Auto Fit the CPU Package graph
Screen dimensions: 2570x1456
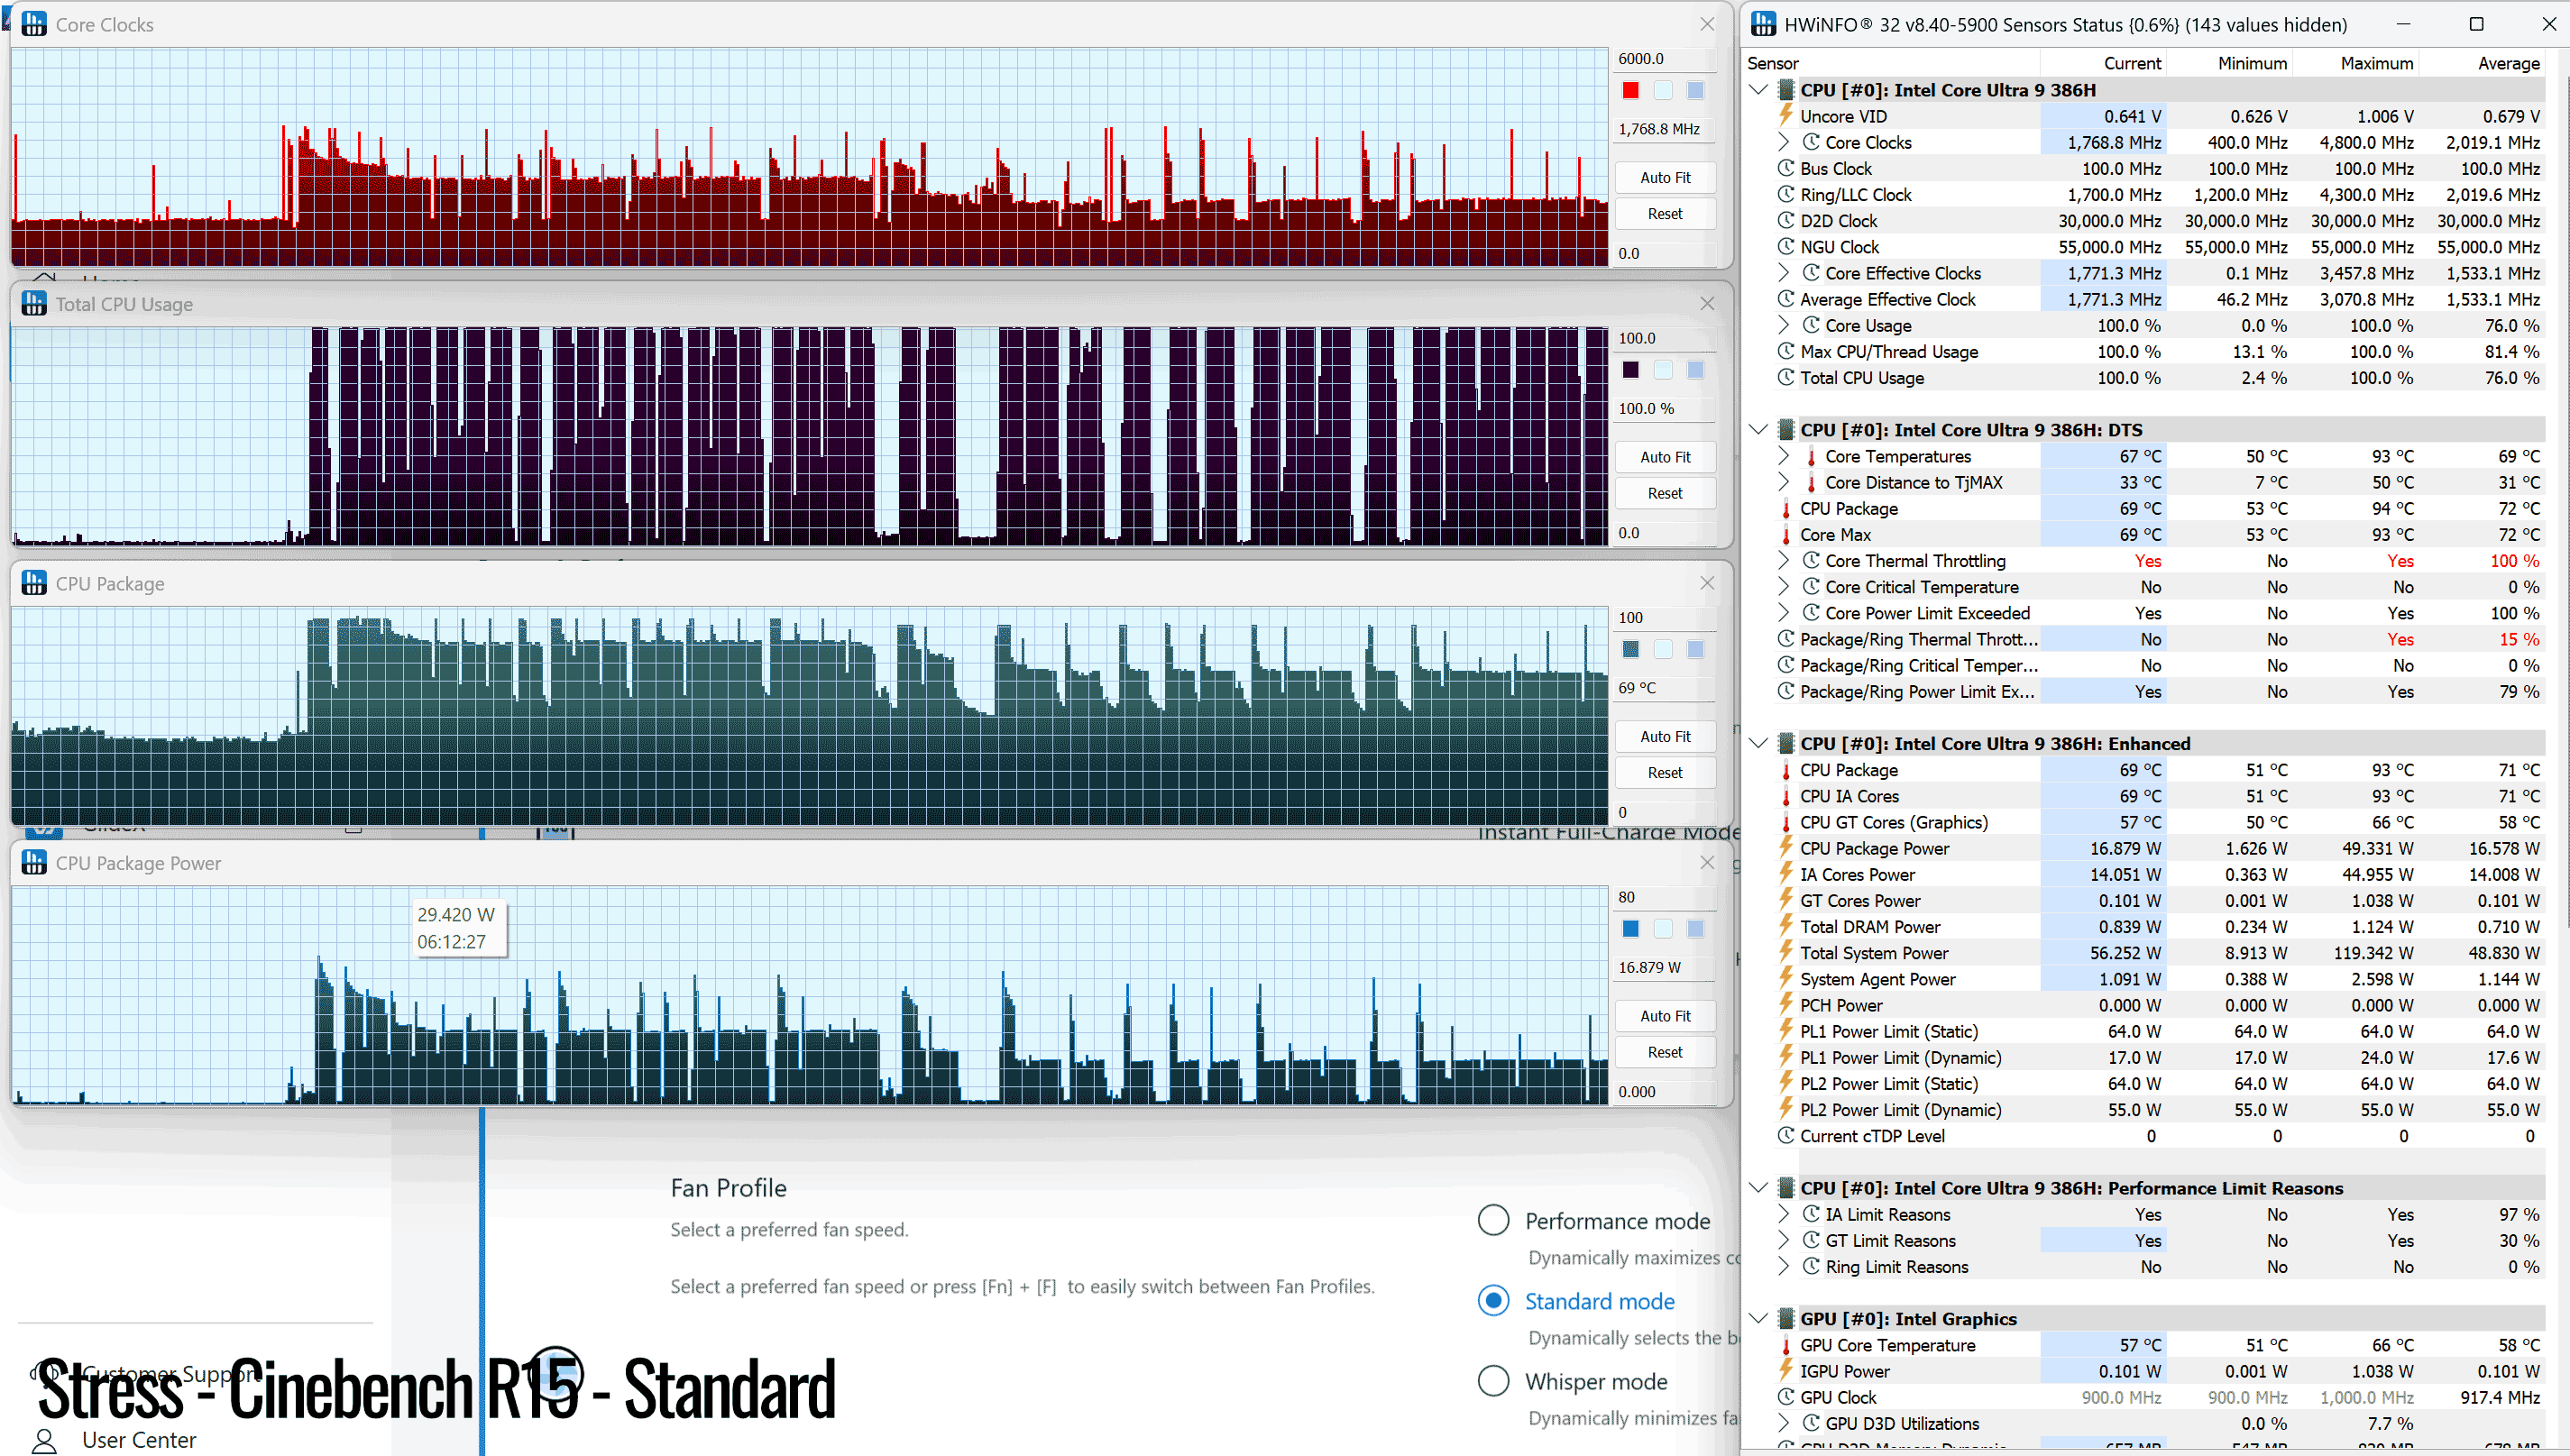(x=1665, y=736)
